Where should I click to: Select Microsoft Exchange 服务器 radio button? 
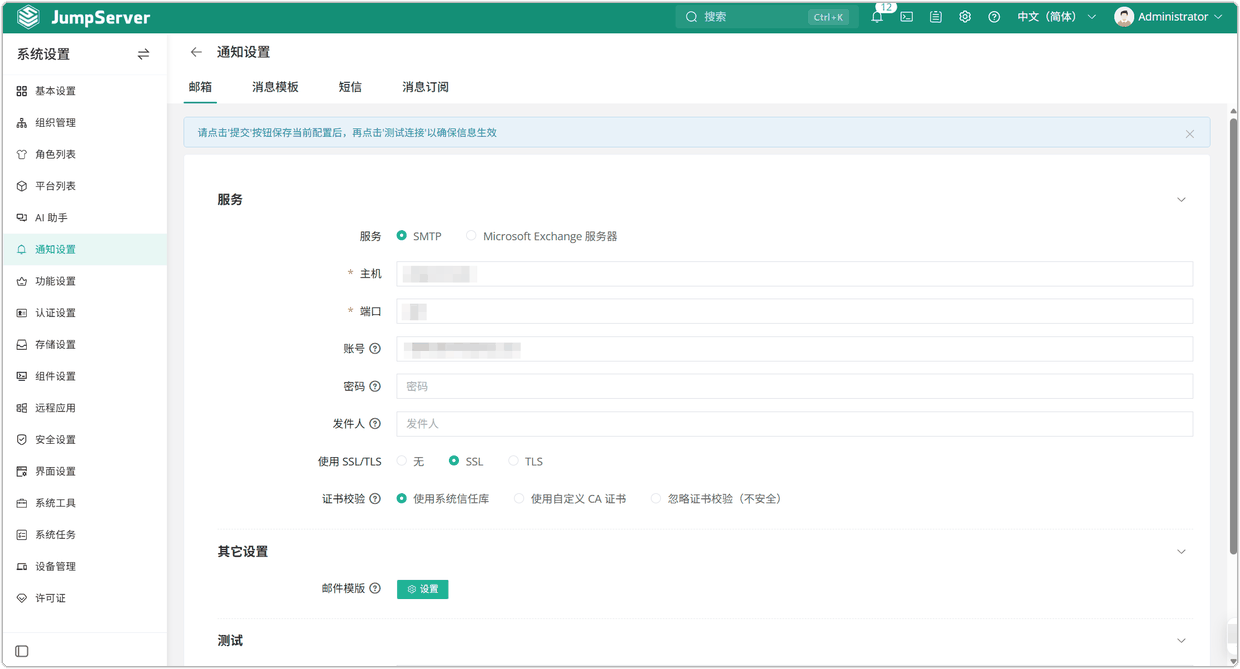471,236
